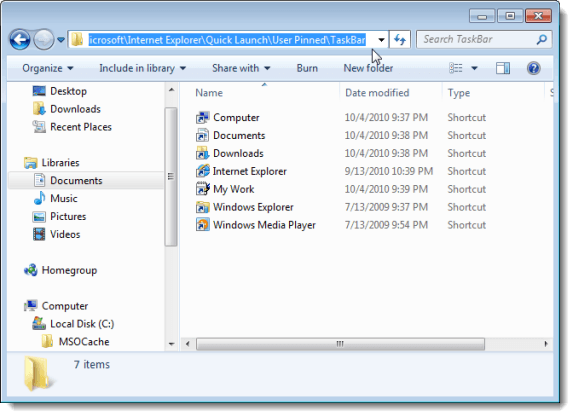Select Documents library in navigation pane
This screenshot has width=575, height=418.
pyautogui.click(x=76, y=181)
